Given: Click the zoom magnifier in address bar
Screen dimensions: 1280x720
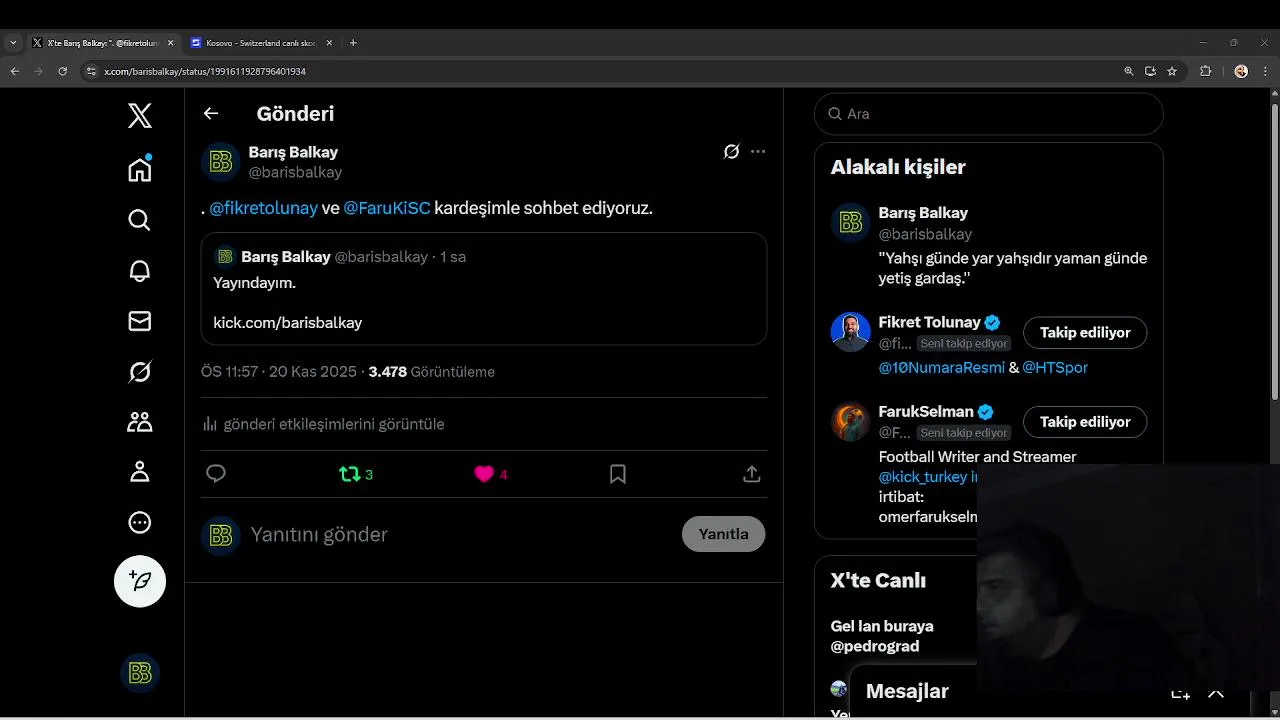Looking at the screenshot, I should (1129, 71).
